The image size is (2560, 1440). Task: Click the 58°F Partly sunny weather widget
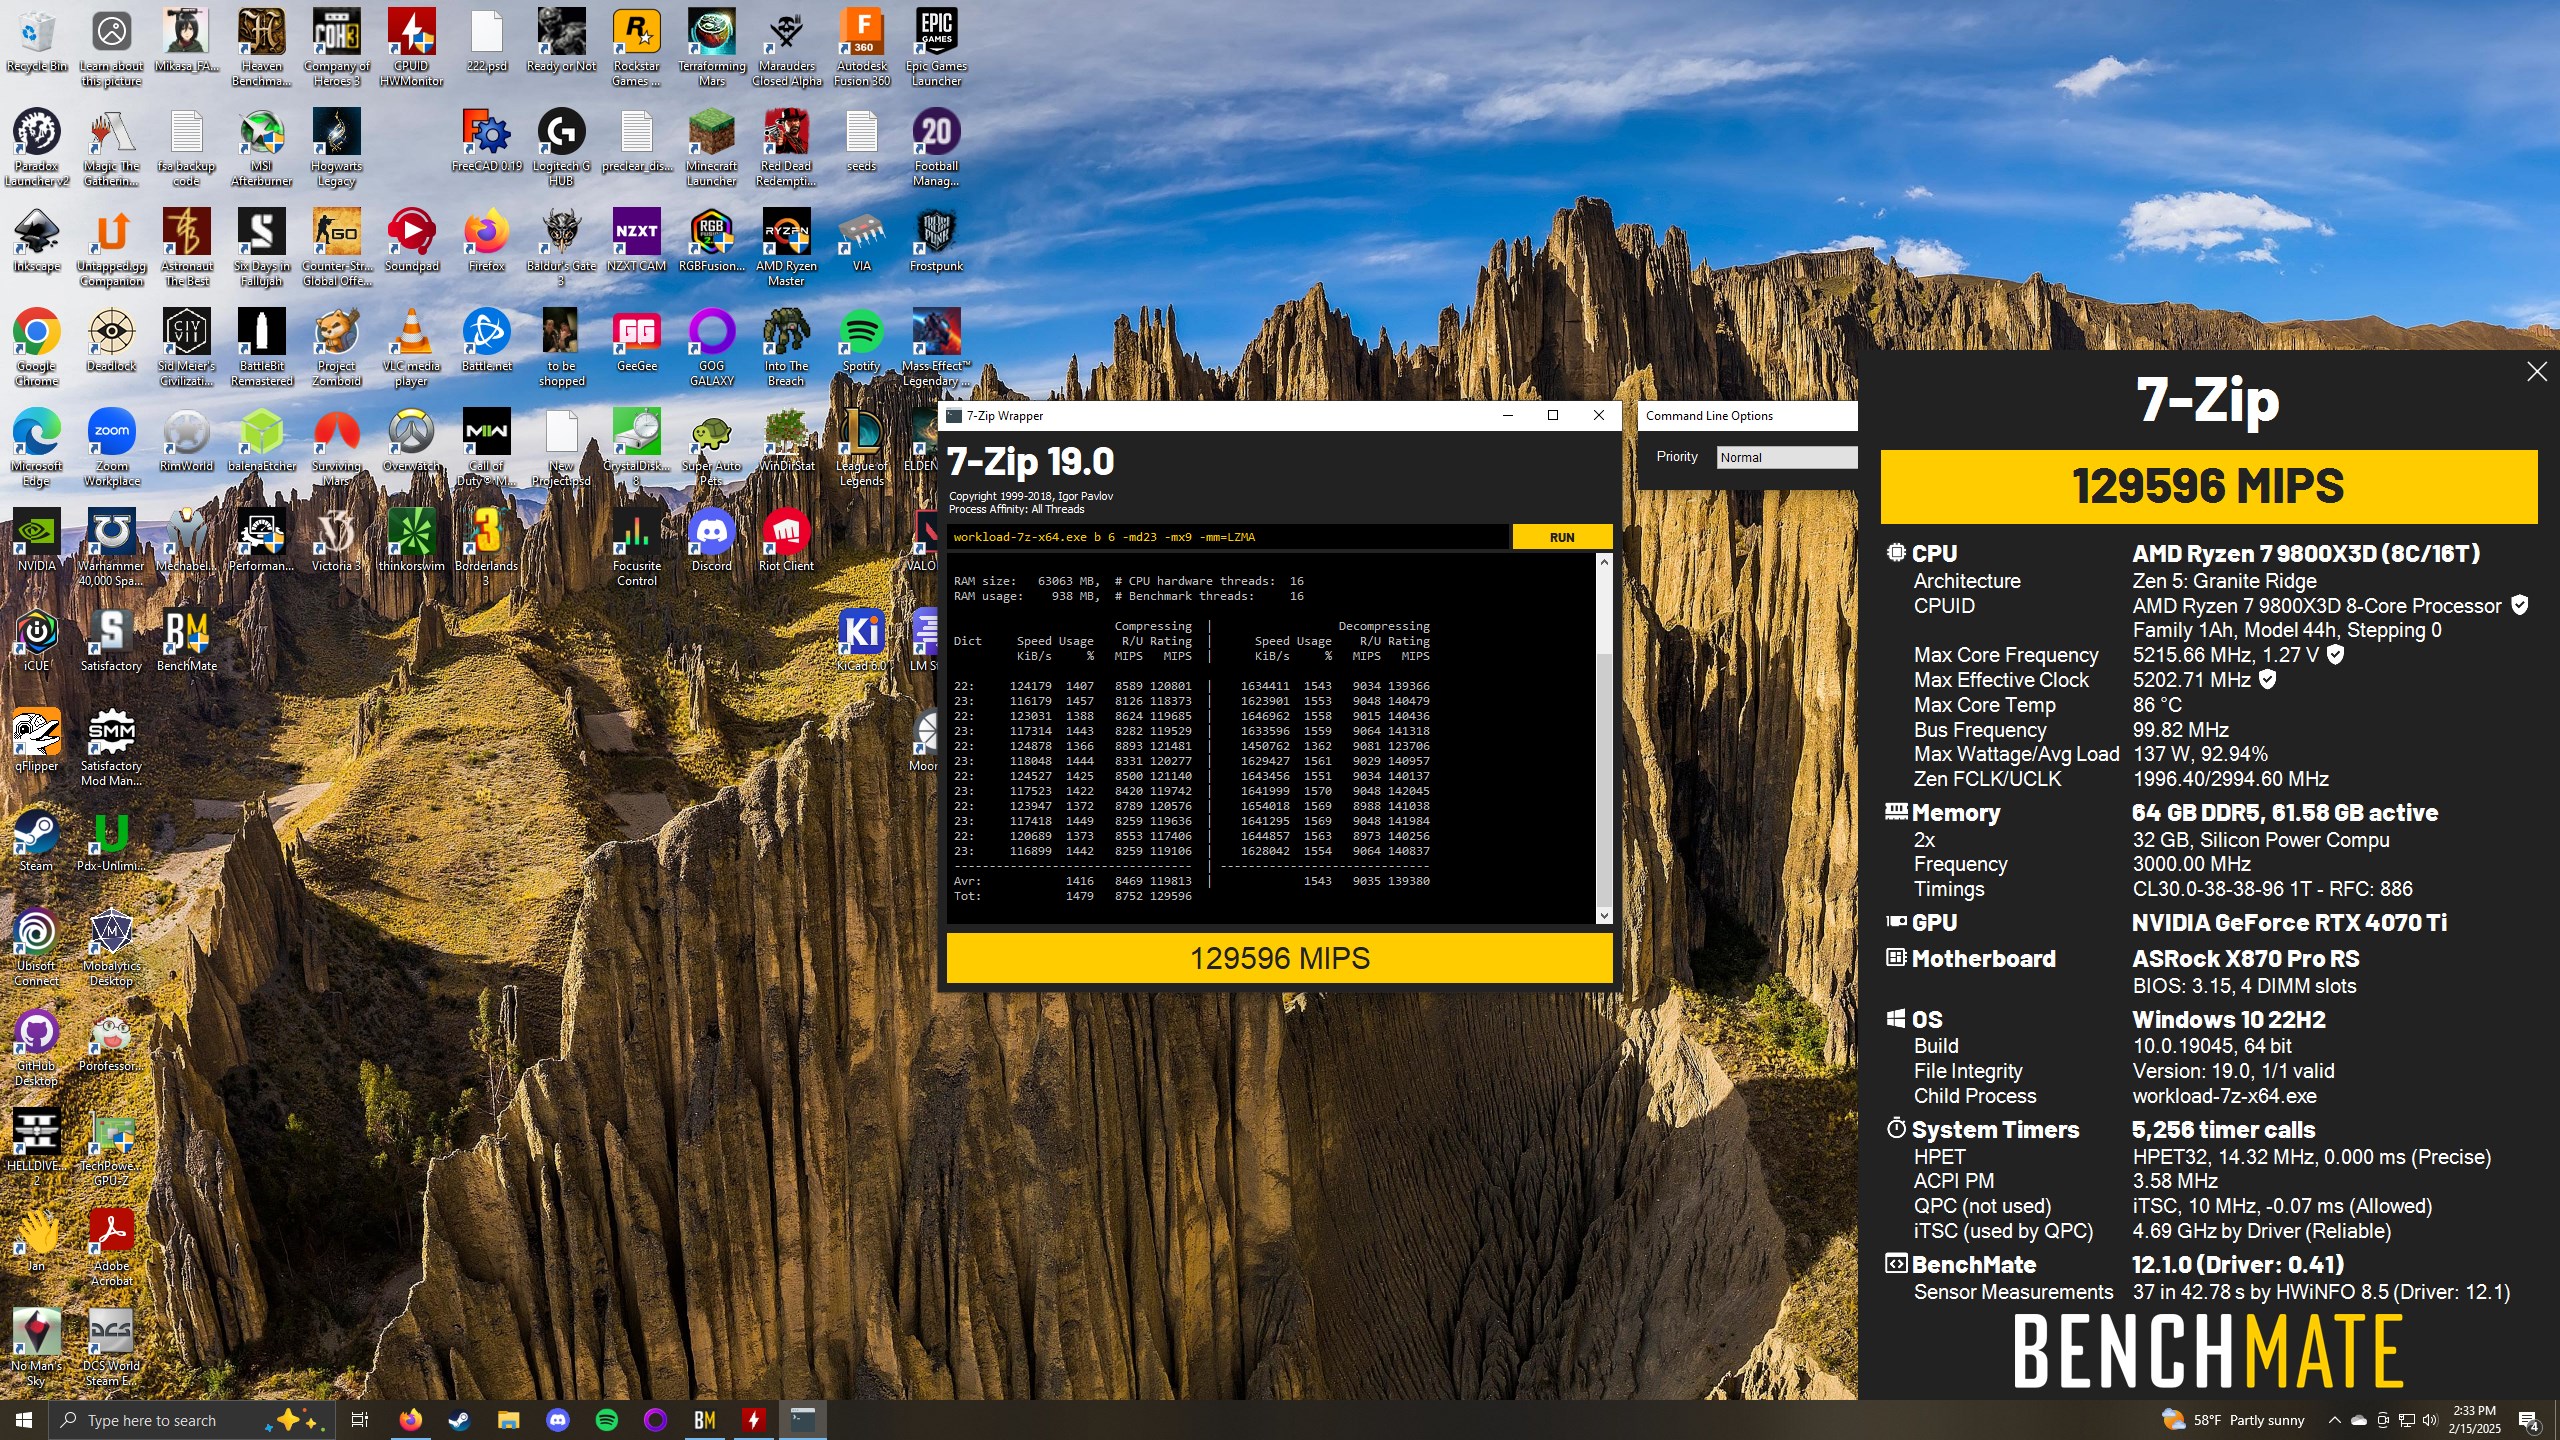click(x=2232, y=1420)
